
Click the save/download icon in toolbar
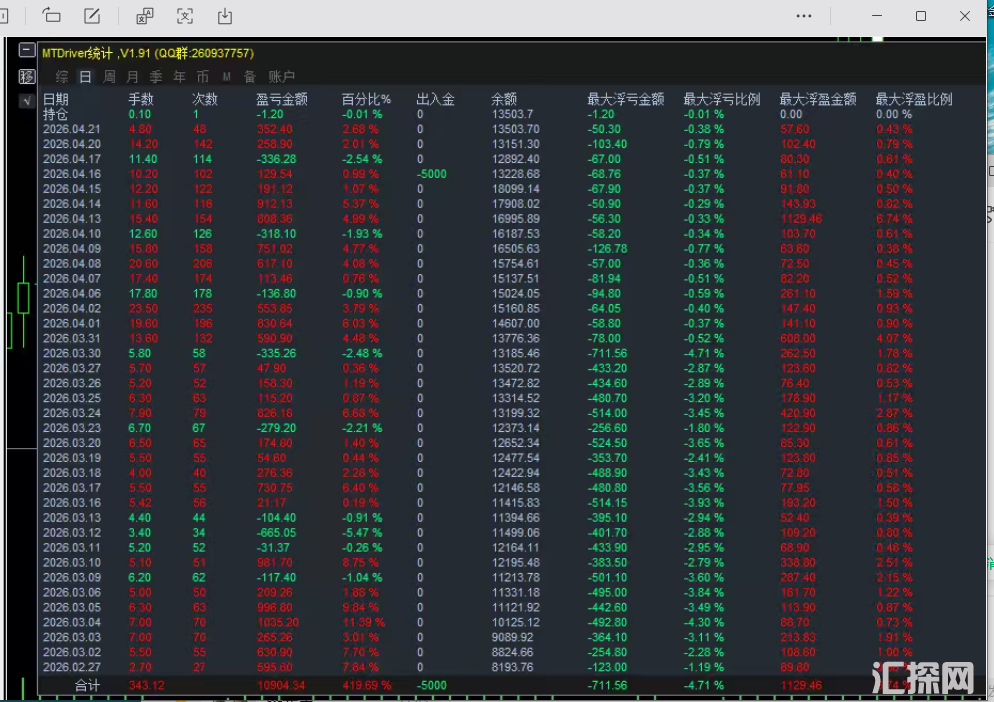[225, 16]
